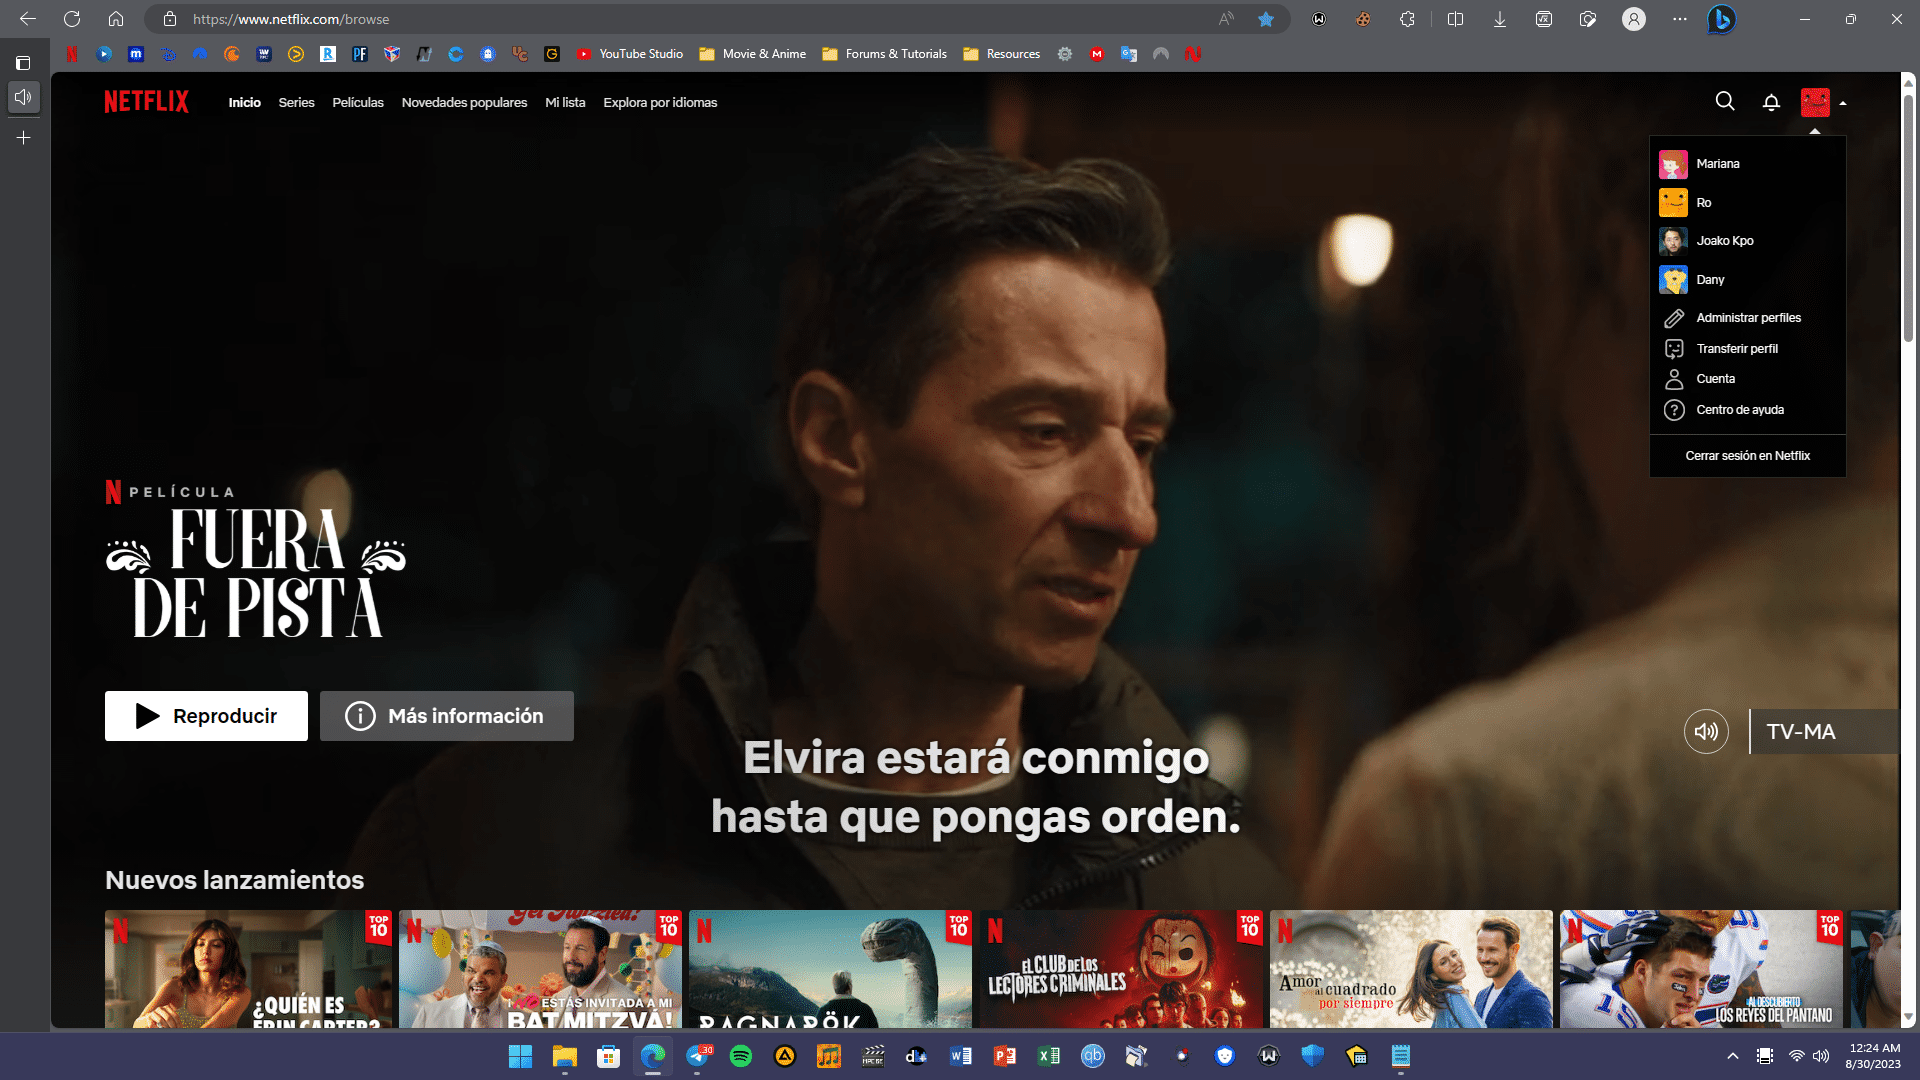Viewport: 1920px width, 1080px height.
Task: Open the Netflix search icon
Action: [x=1724, y=101]
